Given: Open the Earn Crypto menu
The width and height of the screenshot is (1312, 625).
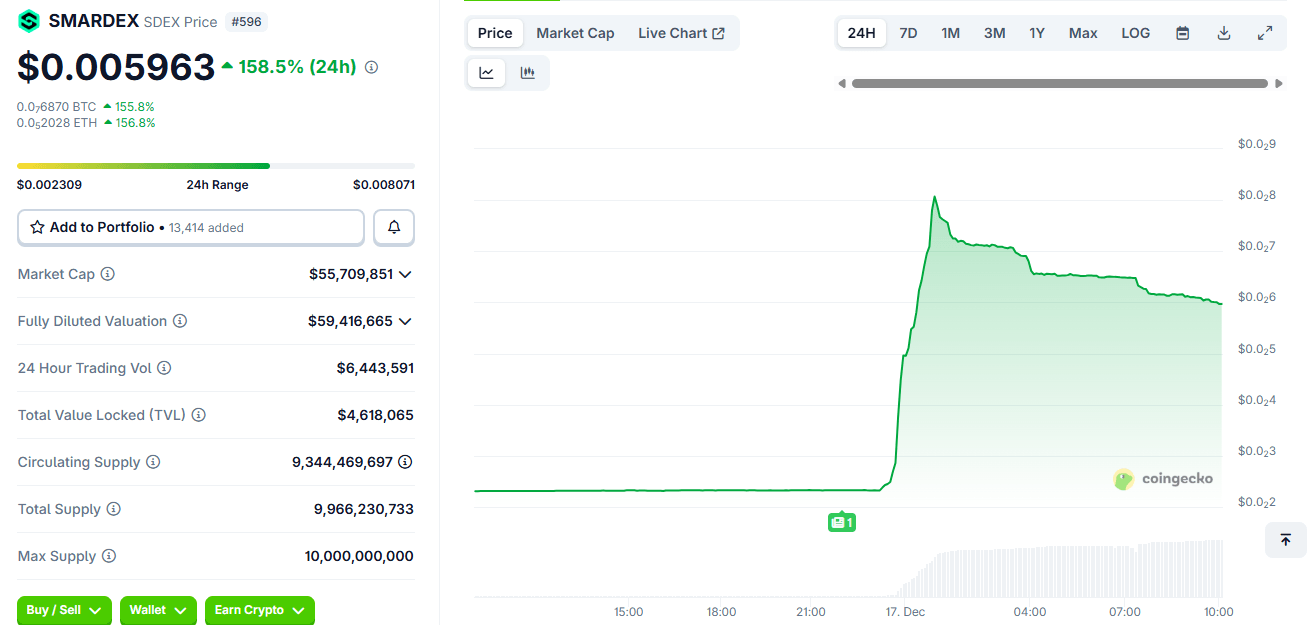Looking at the screenshot, I should (259, 610).
